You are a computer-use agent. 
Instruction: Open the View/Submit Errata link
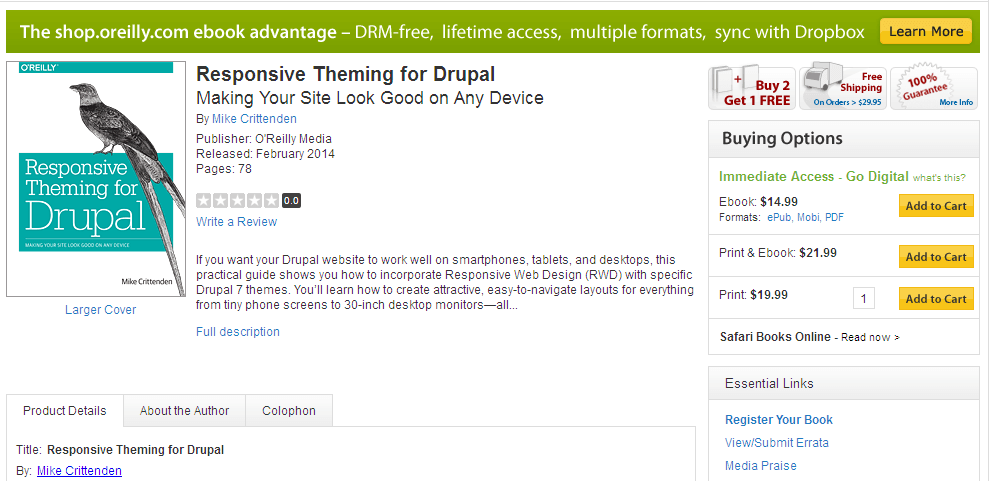[777, 443]
